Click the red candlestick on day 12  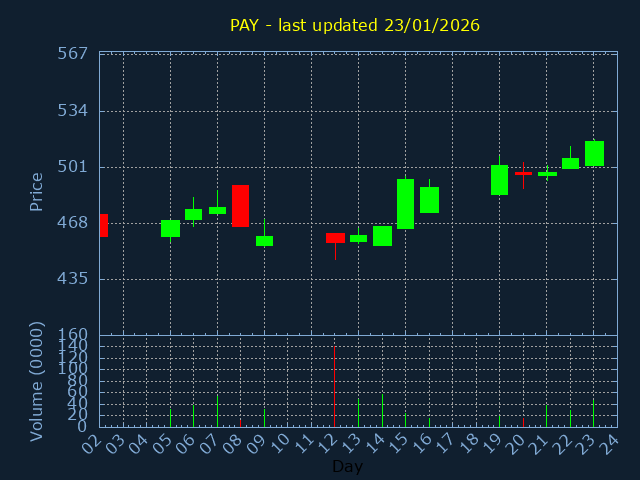pyautogui.click(x=335, y=238)
